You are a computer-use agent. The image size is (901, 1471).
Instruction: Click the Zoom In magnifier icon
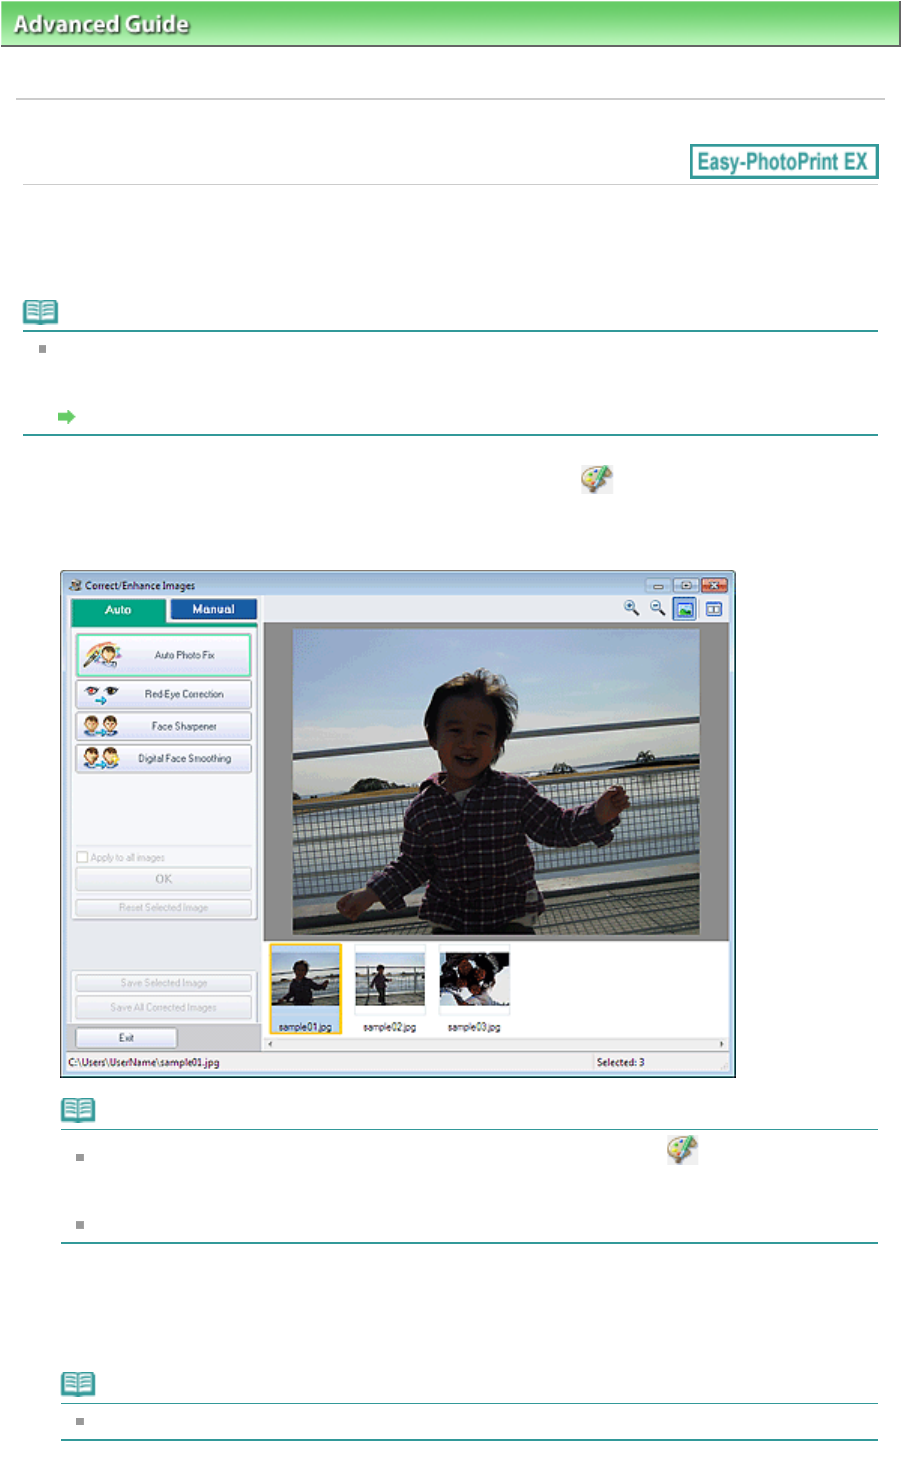tap(632, 608)
